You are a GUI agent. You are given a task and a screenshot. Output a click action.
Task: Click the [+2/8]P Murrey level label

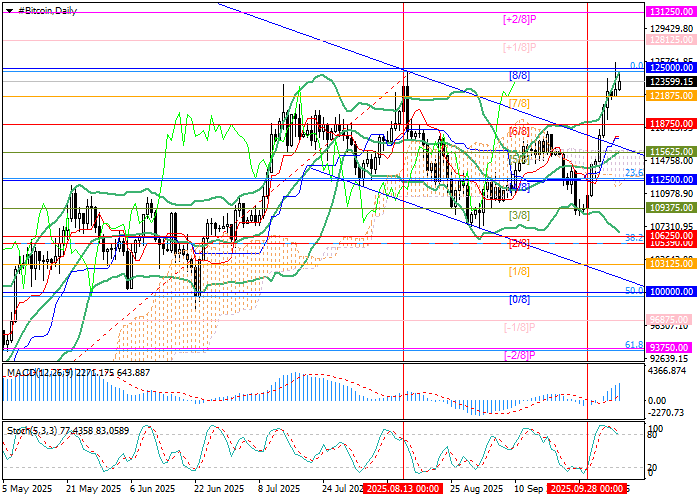521,19
